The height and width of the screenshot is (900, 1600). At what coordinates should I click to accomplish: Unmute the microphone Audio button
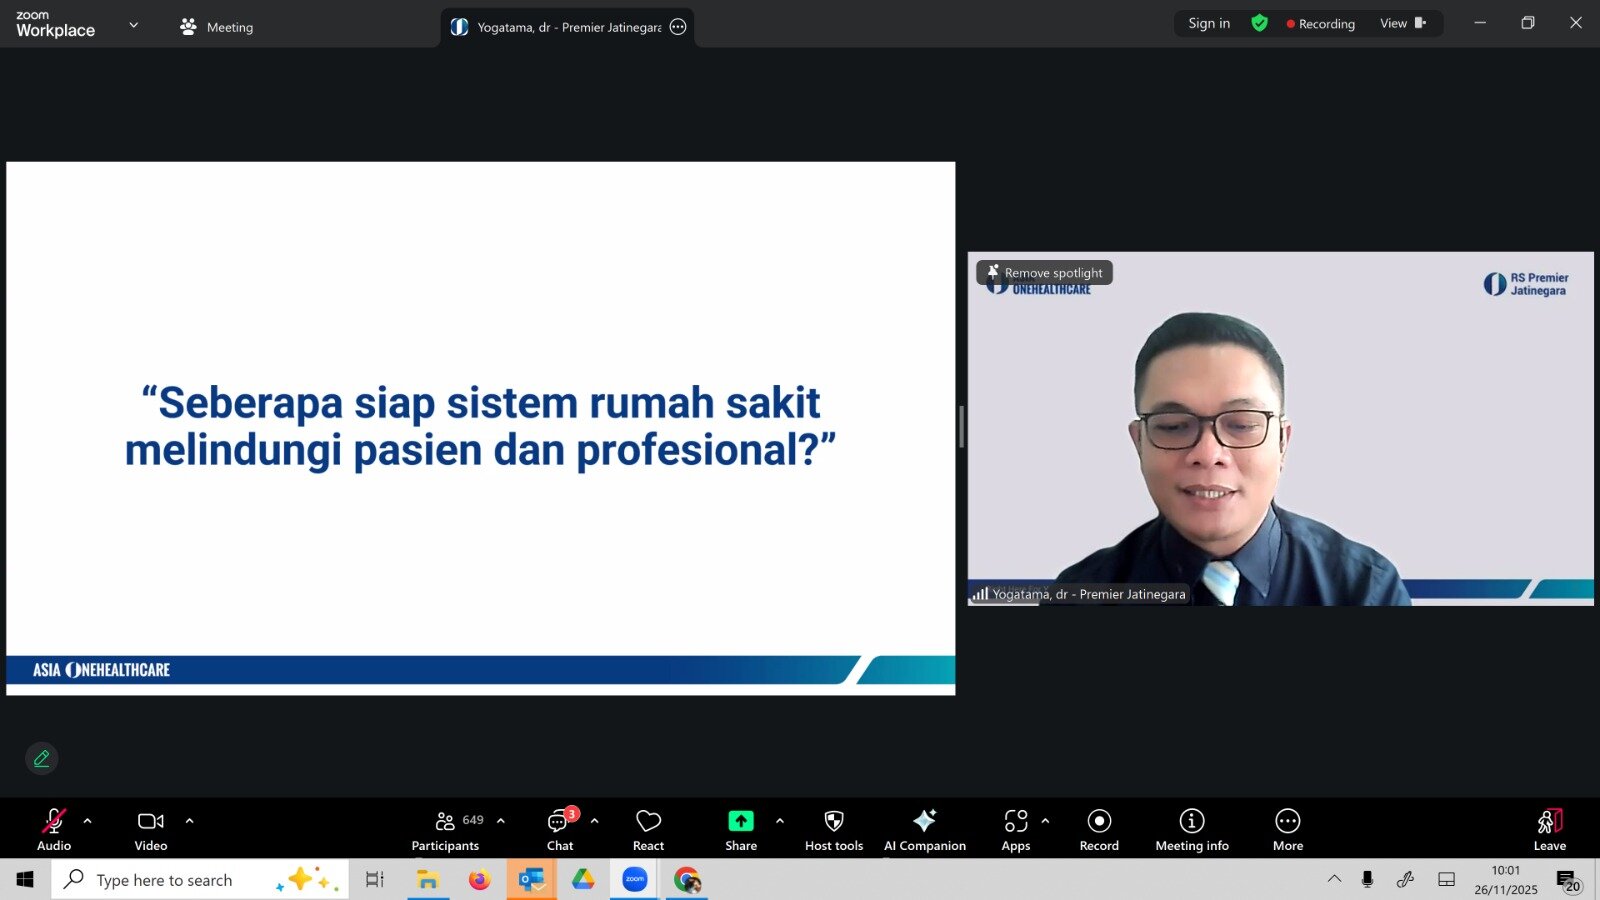tap(54, 830)
